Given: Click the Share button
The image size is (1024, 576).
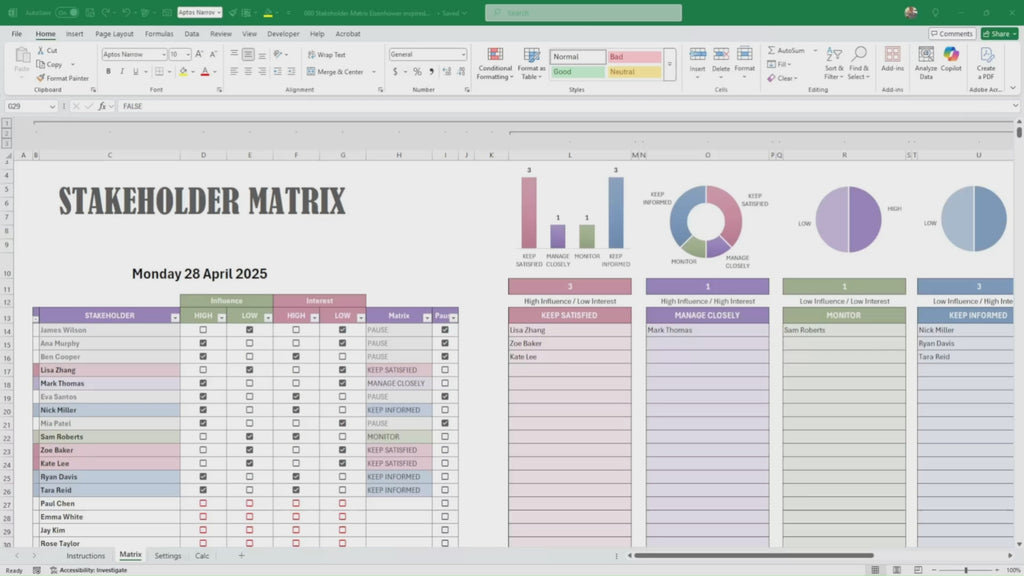Looking at the screenshot, I should [999, 34].
